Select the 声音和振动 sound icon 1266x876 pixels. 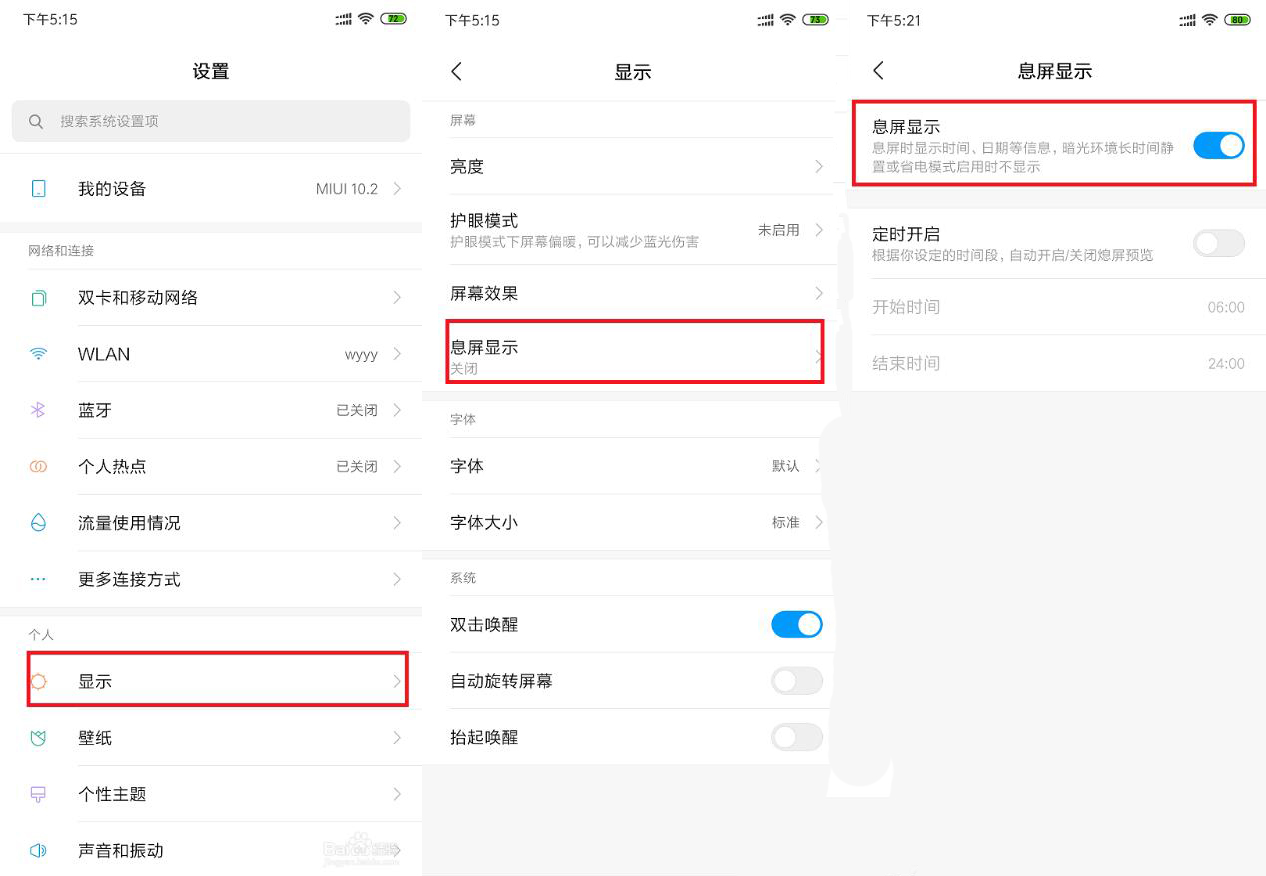tap(38, 849)
